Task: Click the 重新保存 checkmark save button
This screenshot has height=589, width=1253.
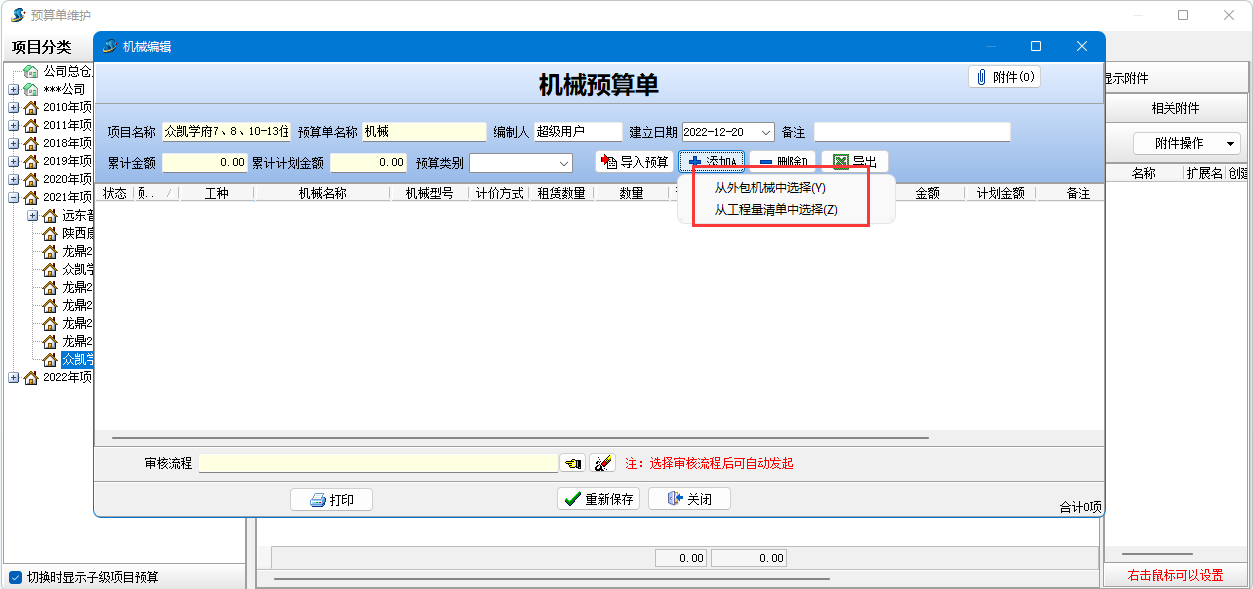Action: (x=598, y=499)
